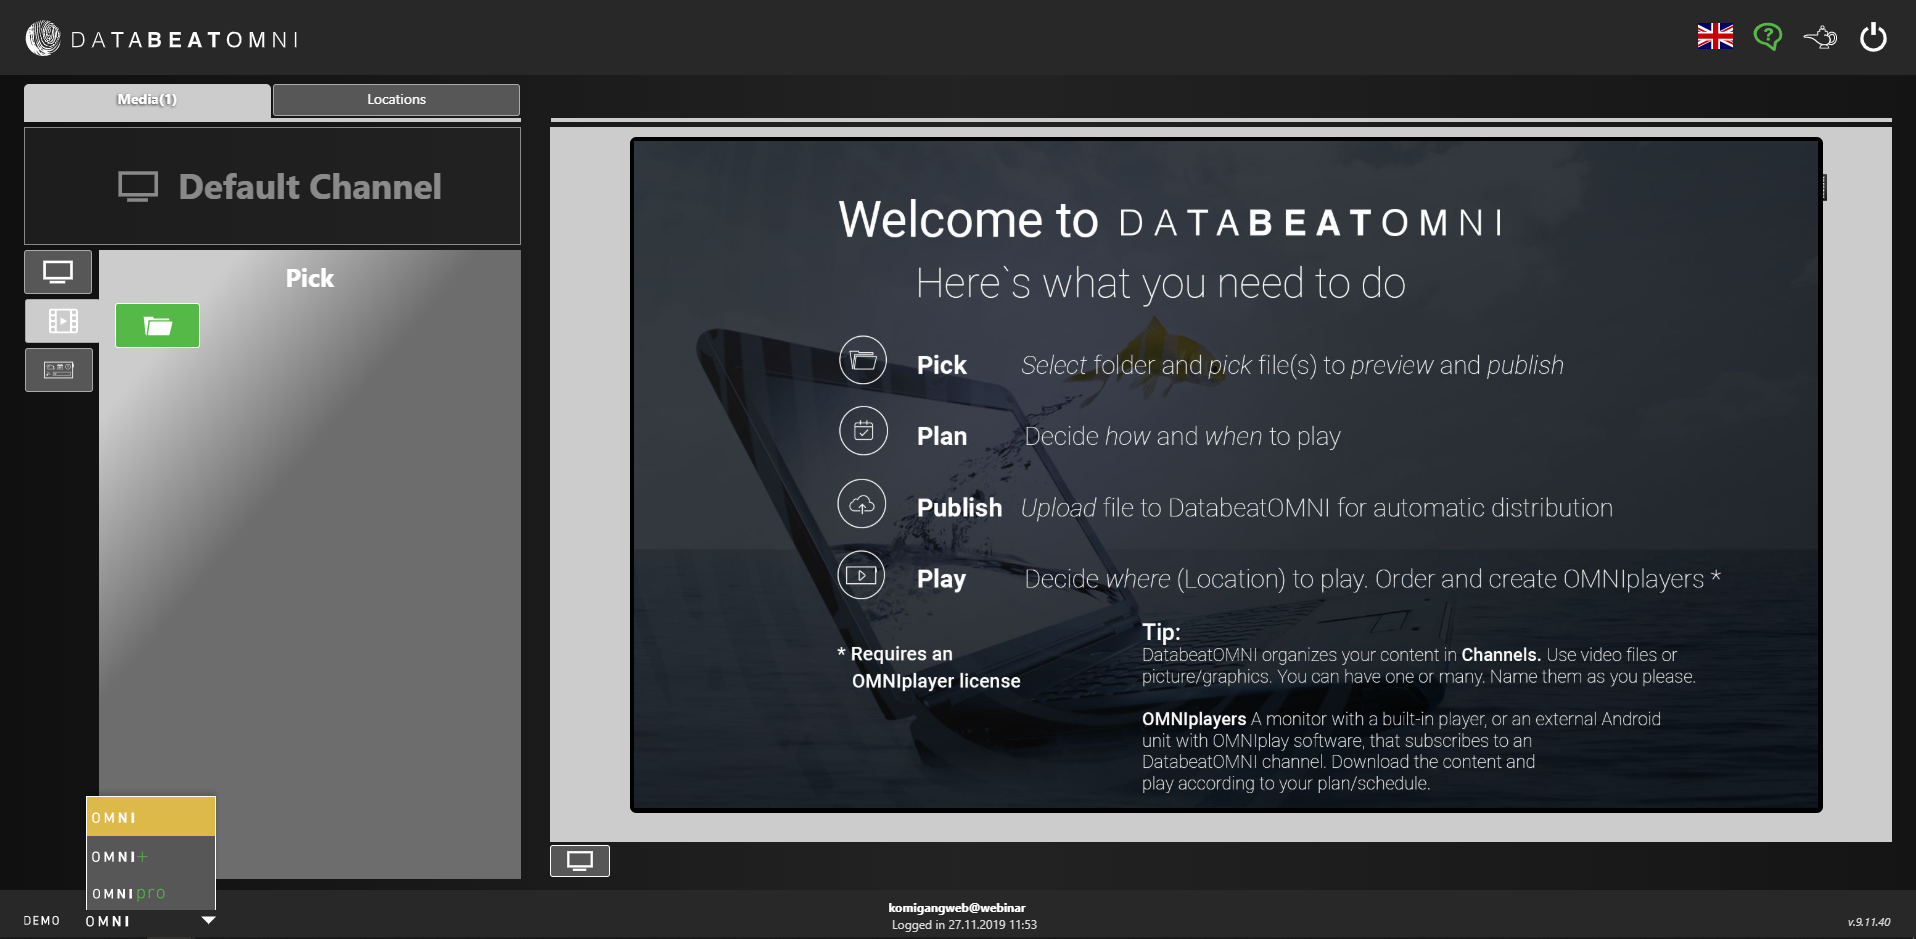The width and height of the screenshot is (1916, 939).
Task: Click the Play circle icon
Action: (x=861, y=575)
